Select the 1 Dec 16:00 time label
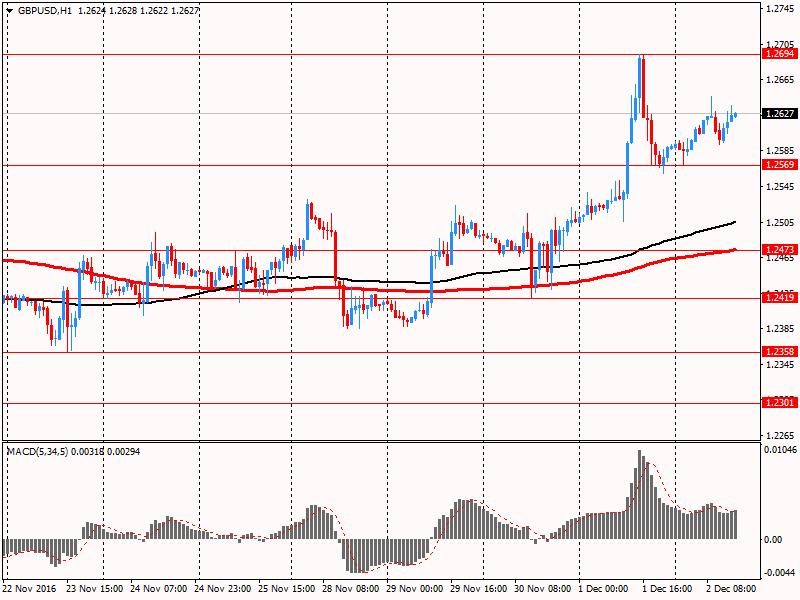This screenshot has height=600, width=800. [x=673, y=591]
